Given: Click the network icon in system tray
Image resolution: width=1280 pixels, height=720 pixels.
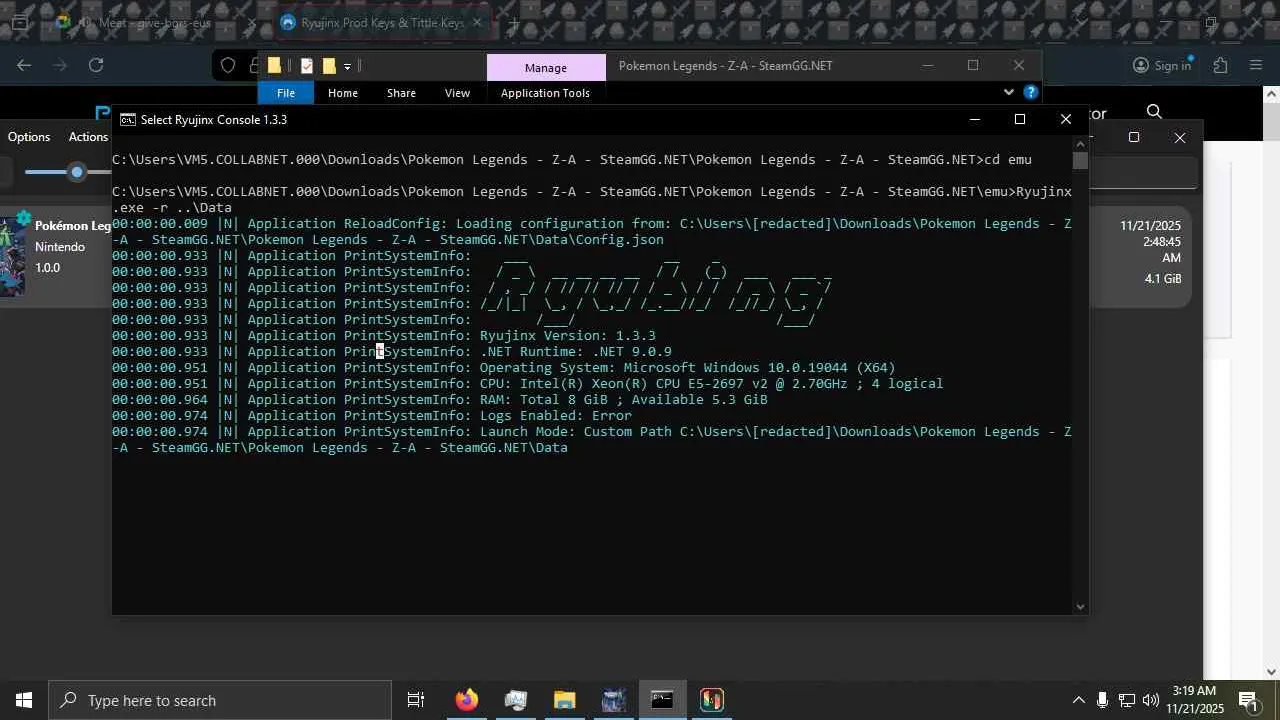Looking at the screenshot, I should click(x=1127, y=700).
